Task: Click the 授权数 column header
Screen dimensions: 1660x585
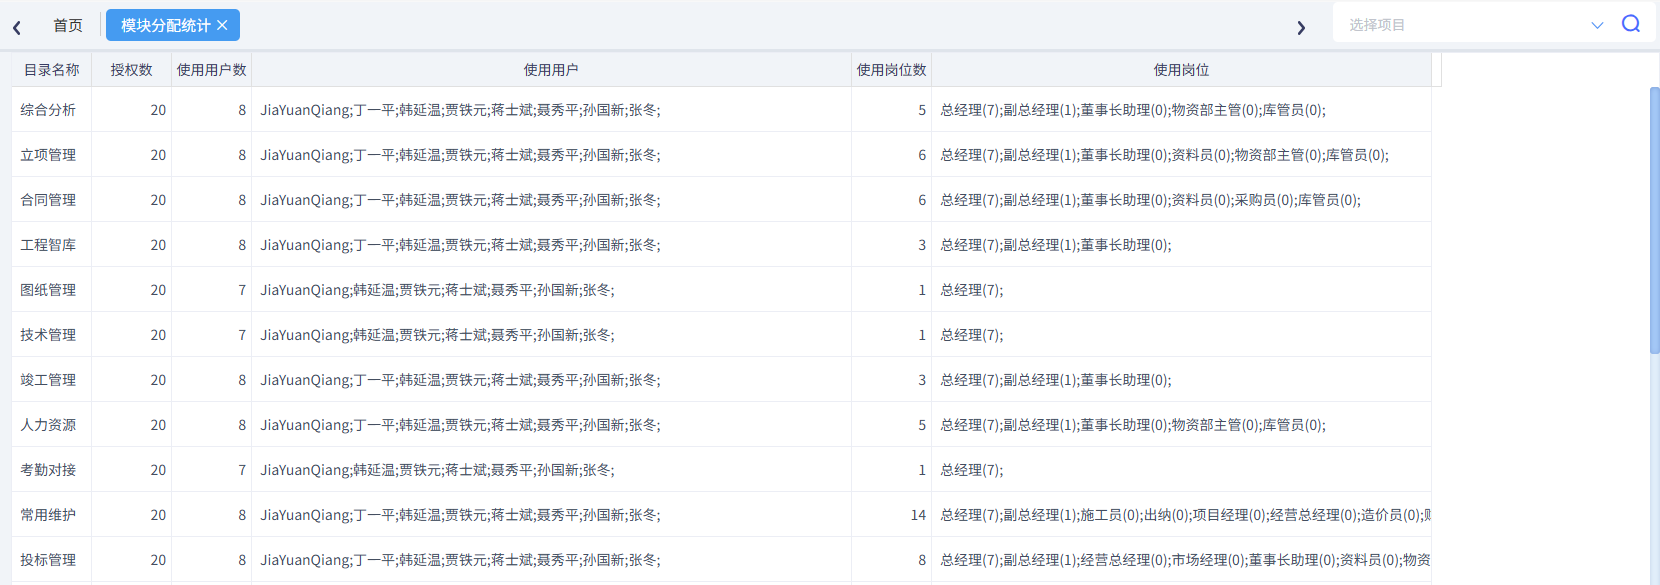Action: 131,70
